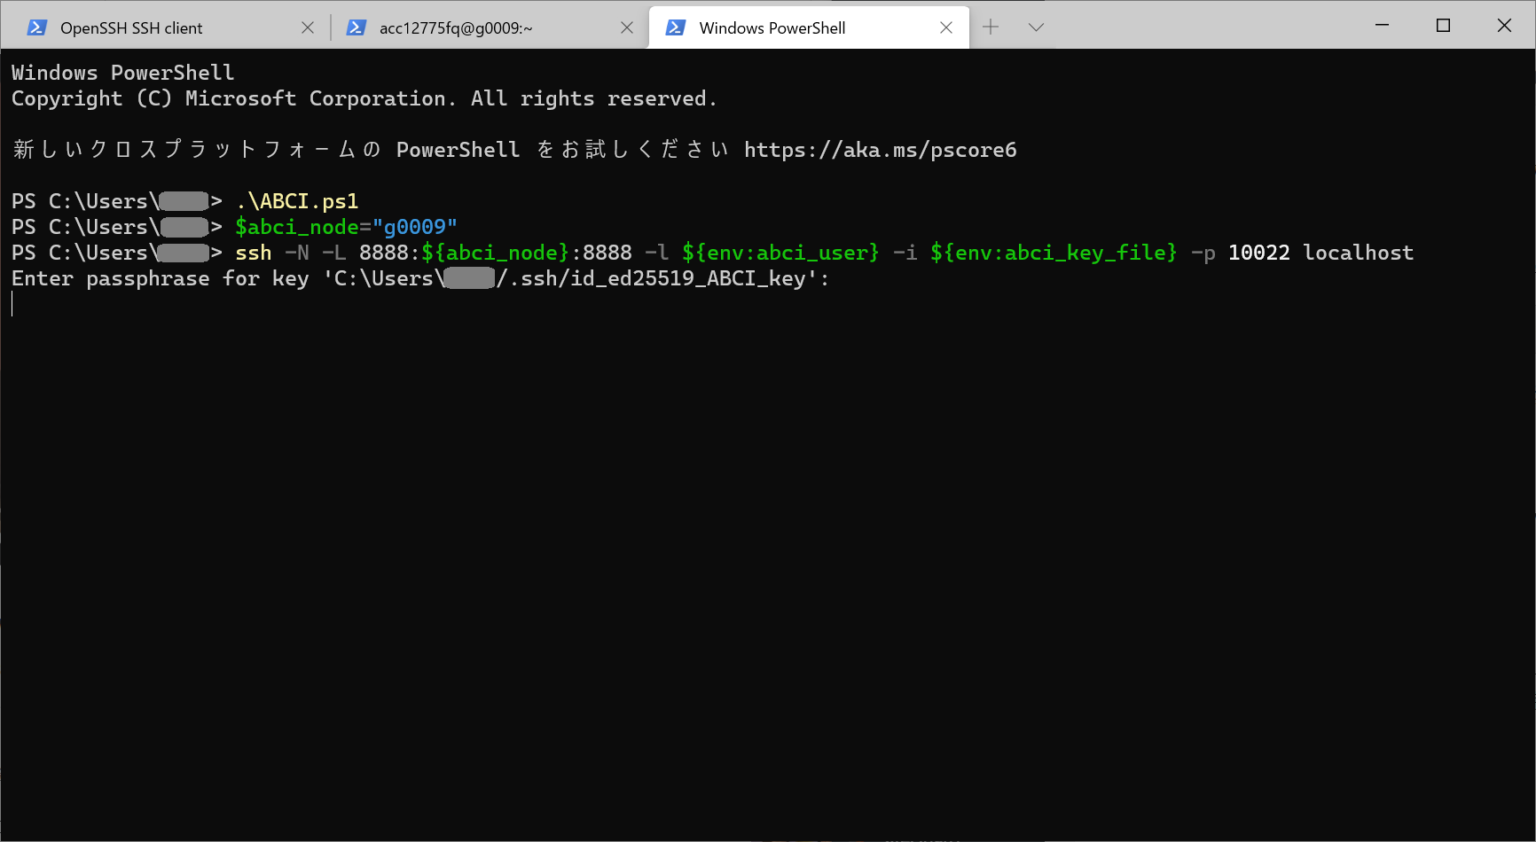Click the g0009 session icon in the middle tab
Image resolution: width=1536 pixels, height=842 pixels.
[357, 27]
